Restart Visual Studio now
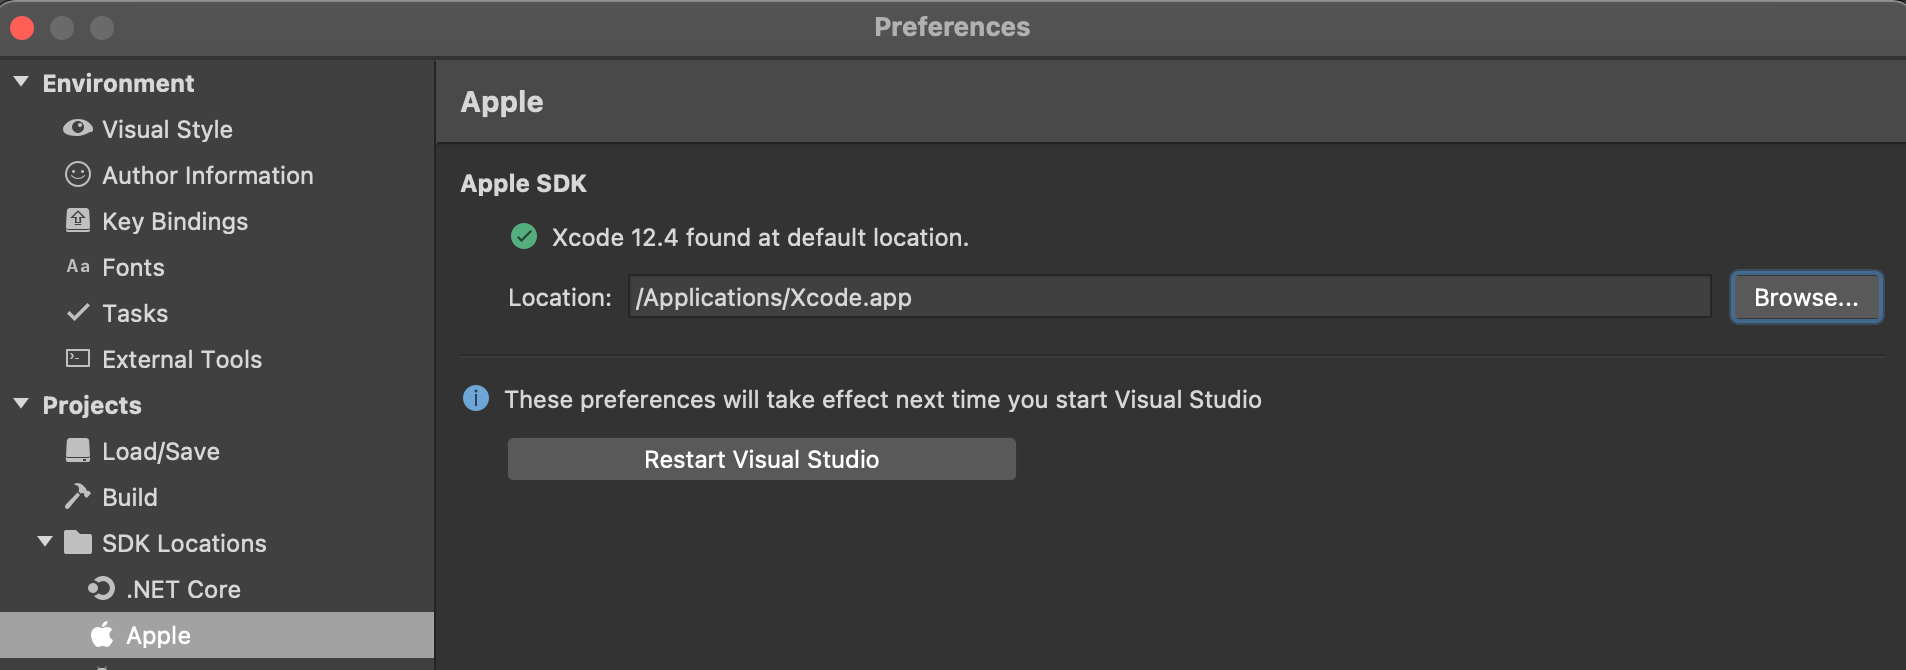The height and width of the screenshot is (670, 1906). coord(761,459)
